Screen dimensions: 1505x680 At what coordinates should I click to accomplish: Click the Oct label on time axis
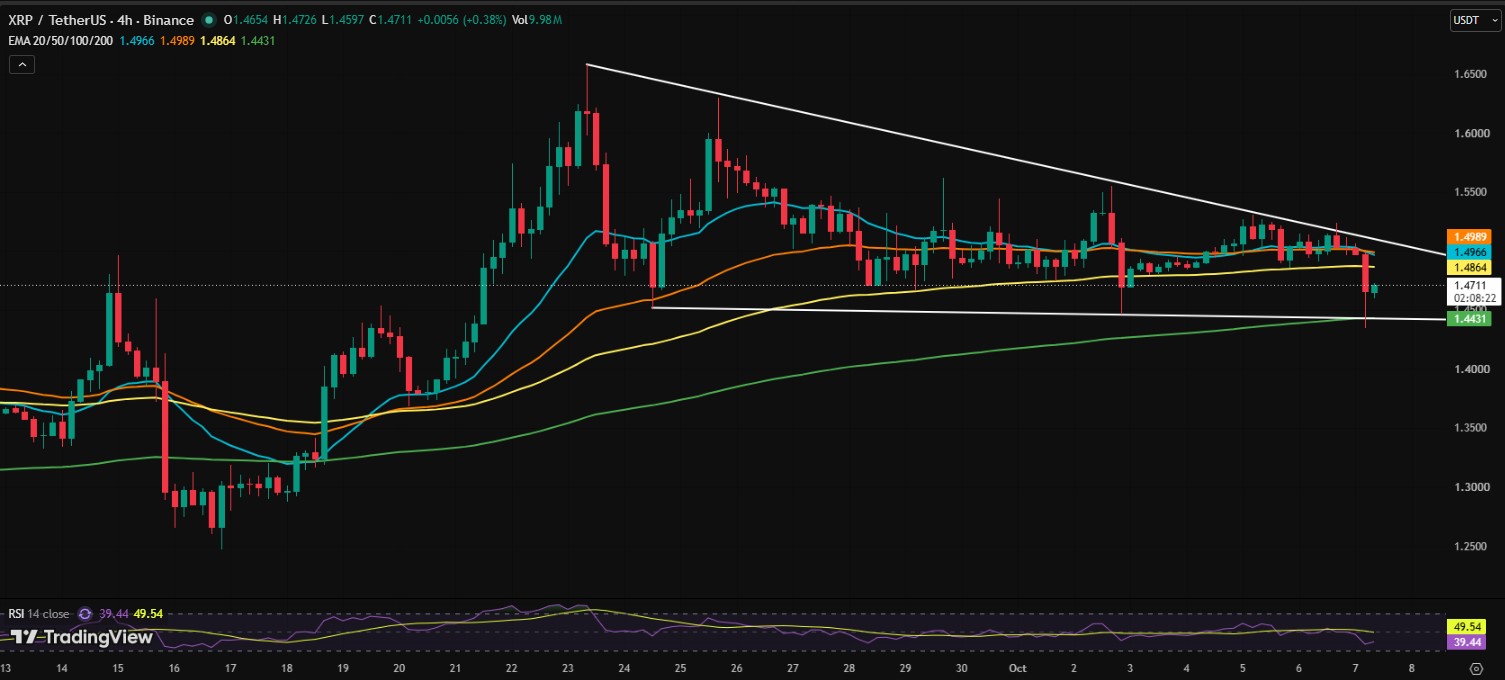tap(1018, 668)
